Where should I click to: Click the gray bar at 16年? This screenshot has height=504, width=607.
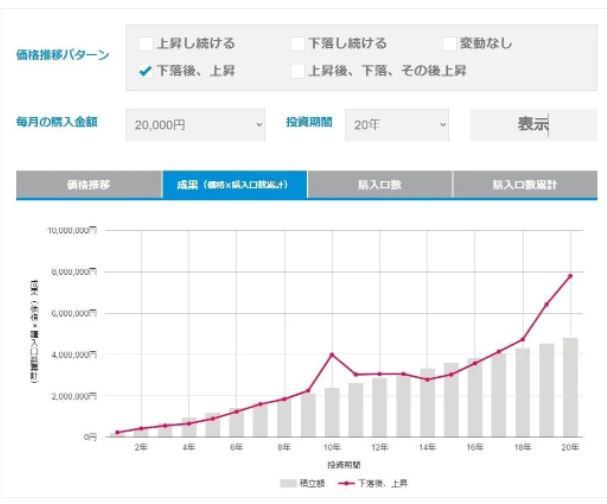point(475,397)
